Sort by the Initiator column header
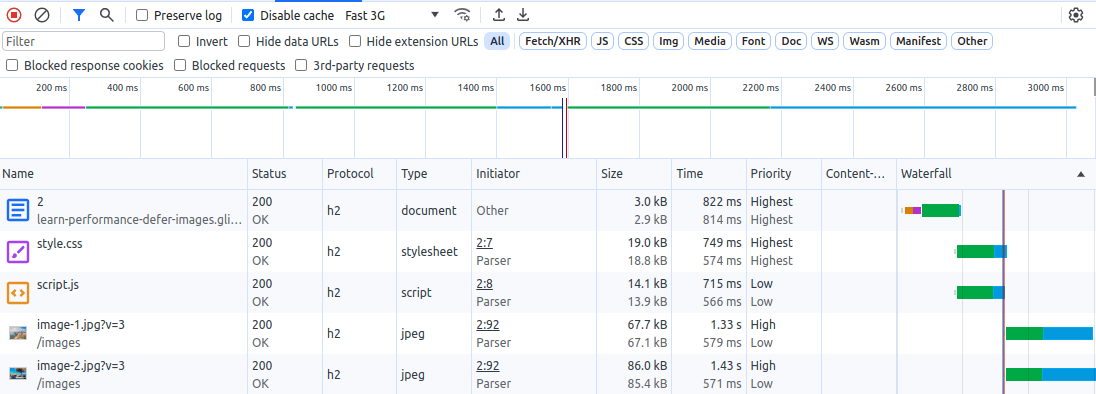 (x=534, y=174)
